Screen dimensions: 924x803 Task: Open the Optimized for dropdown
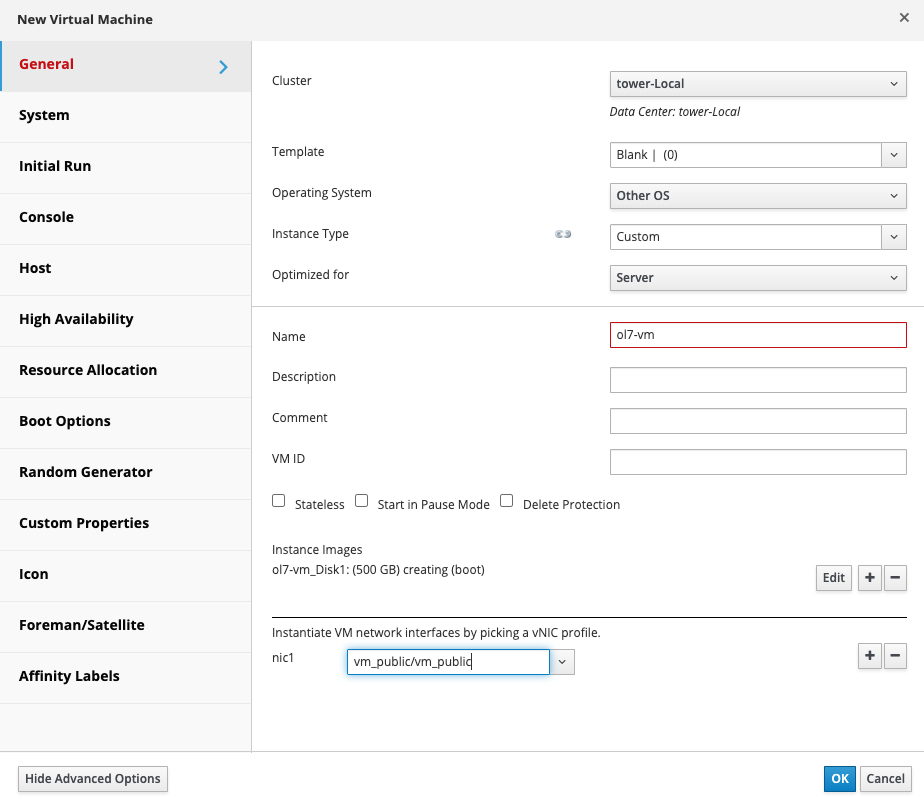click(x=758, y=278)
